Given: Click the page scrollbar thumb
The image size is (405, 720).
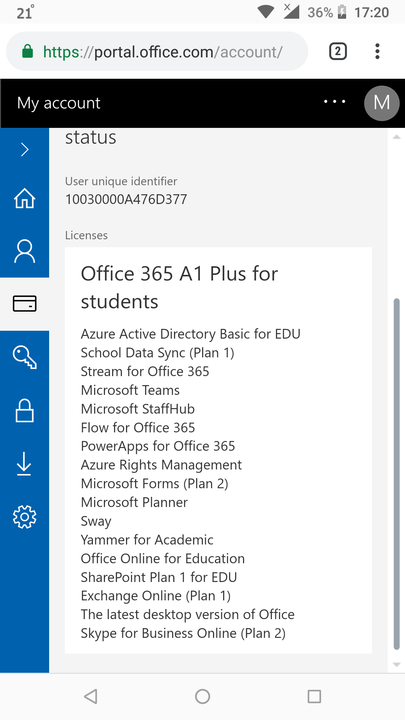Looking at the screenshot, I should [x=397, y=474].
